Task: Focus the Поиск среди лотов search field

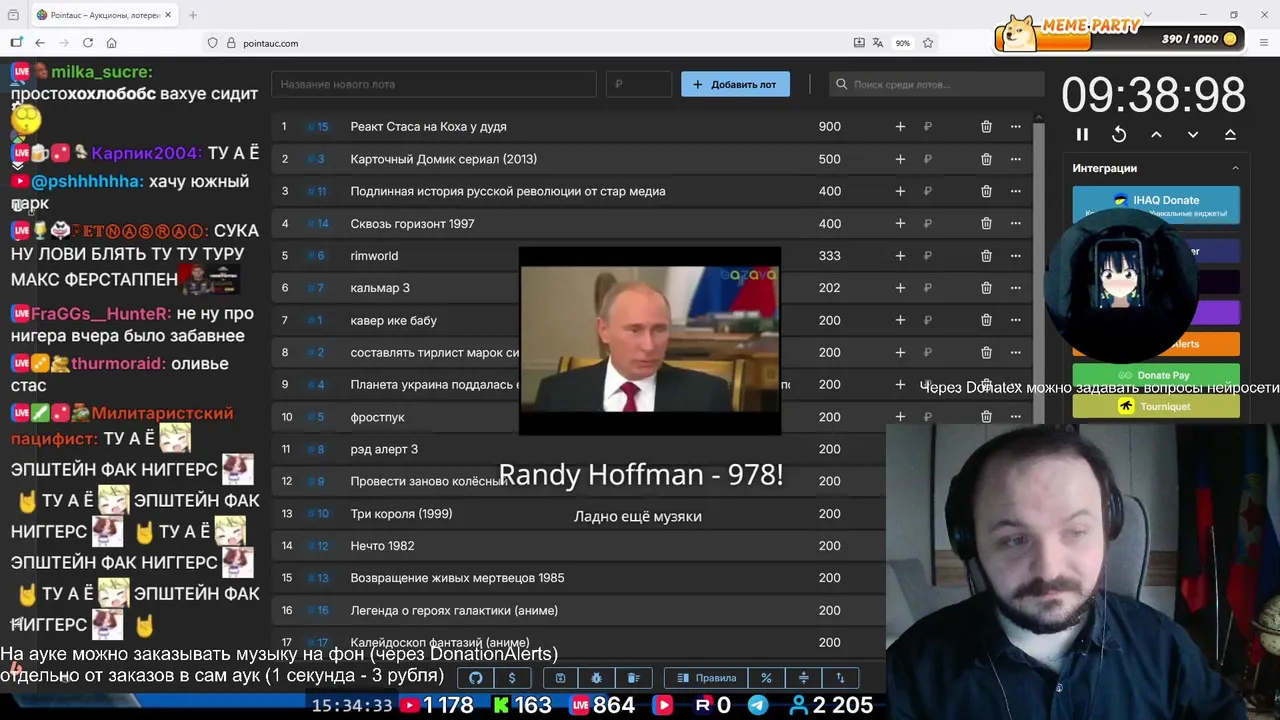Action: click(936, 84)
